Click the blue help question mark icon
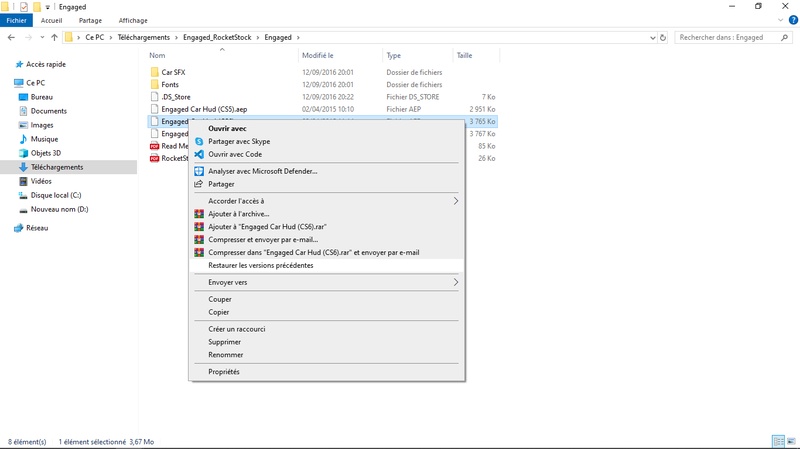The image size is (800, 449). click(x=792, y=20)
